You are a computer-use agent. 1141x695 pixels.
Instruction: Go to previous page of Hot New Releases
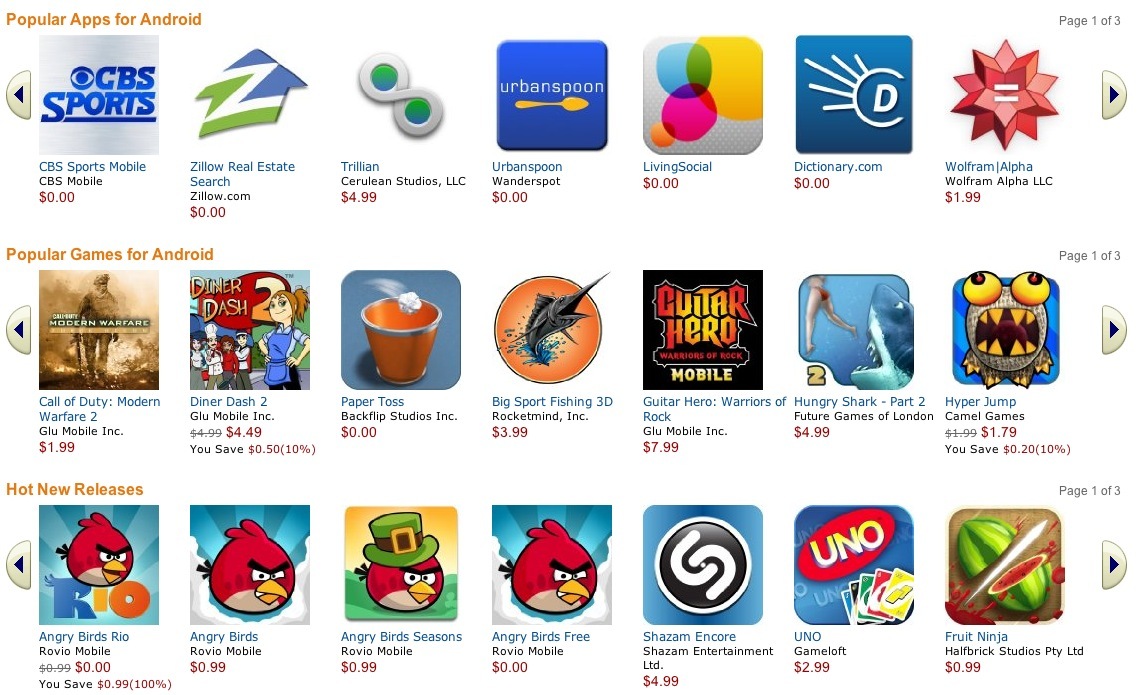[x=19, y=565]
